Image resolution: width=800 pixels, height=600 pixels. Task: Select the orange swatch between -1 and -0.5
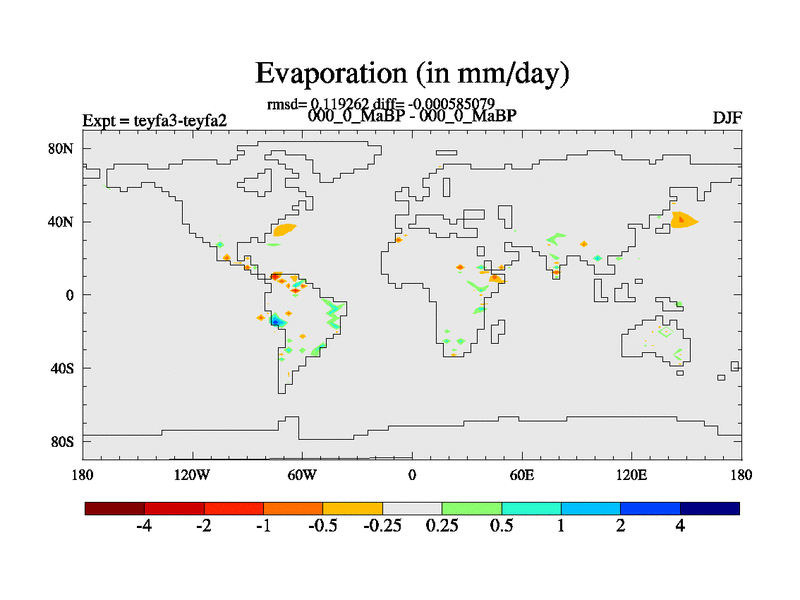point(293,508)
